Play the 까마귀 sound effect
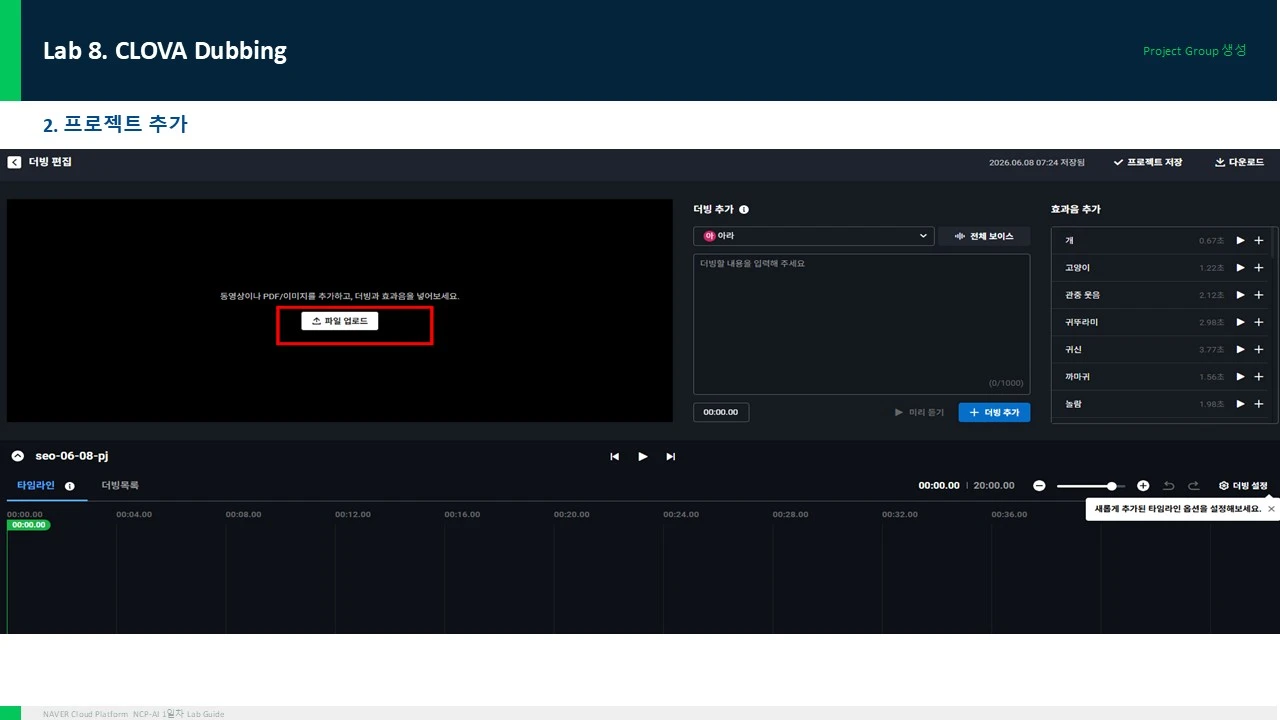Screen dimensions: 1280x720 pyautogui.click(x=1241, y=377)
